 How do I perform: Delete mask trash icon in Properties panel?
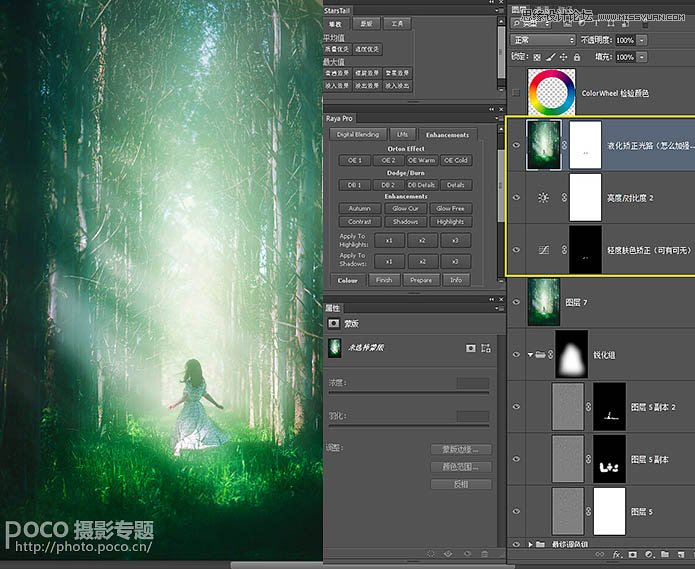[x=484, y=554]
